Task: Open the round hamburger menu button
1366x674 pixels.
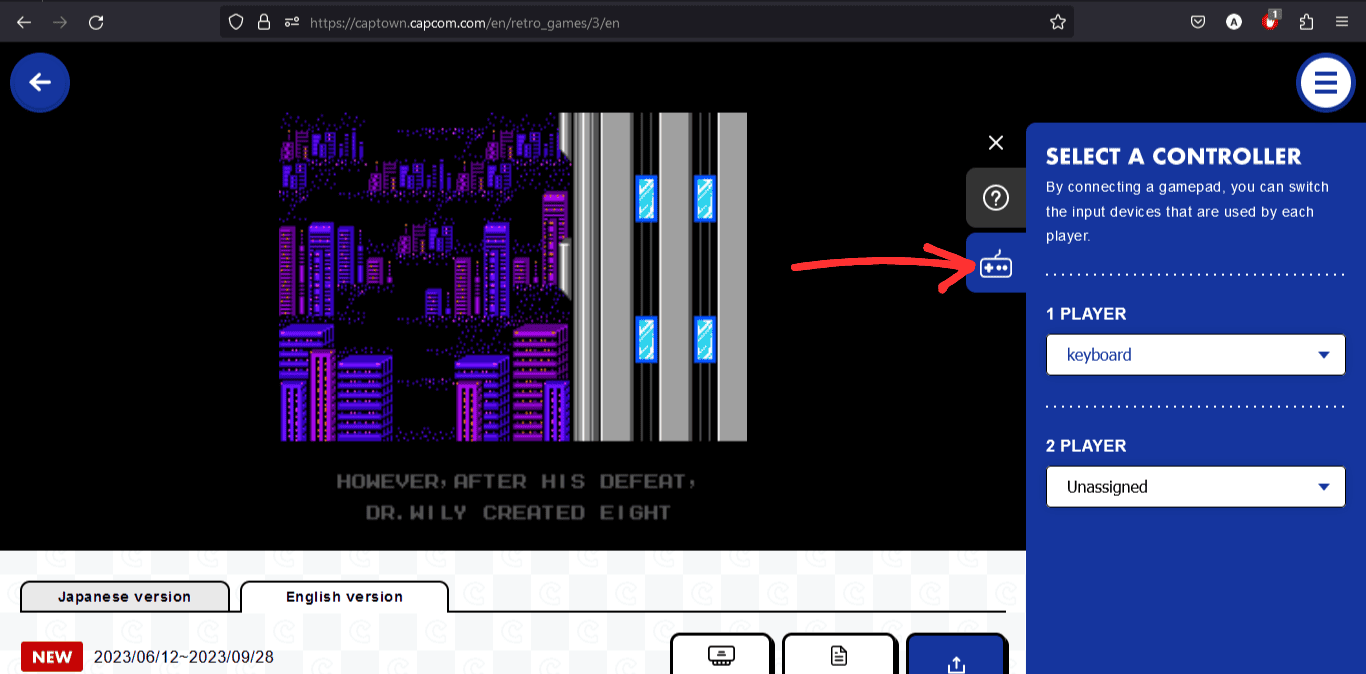Action: 1325,83
